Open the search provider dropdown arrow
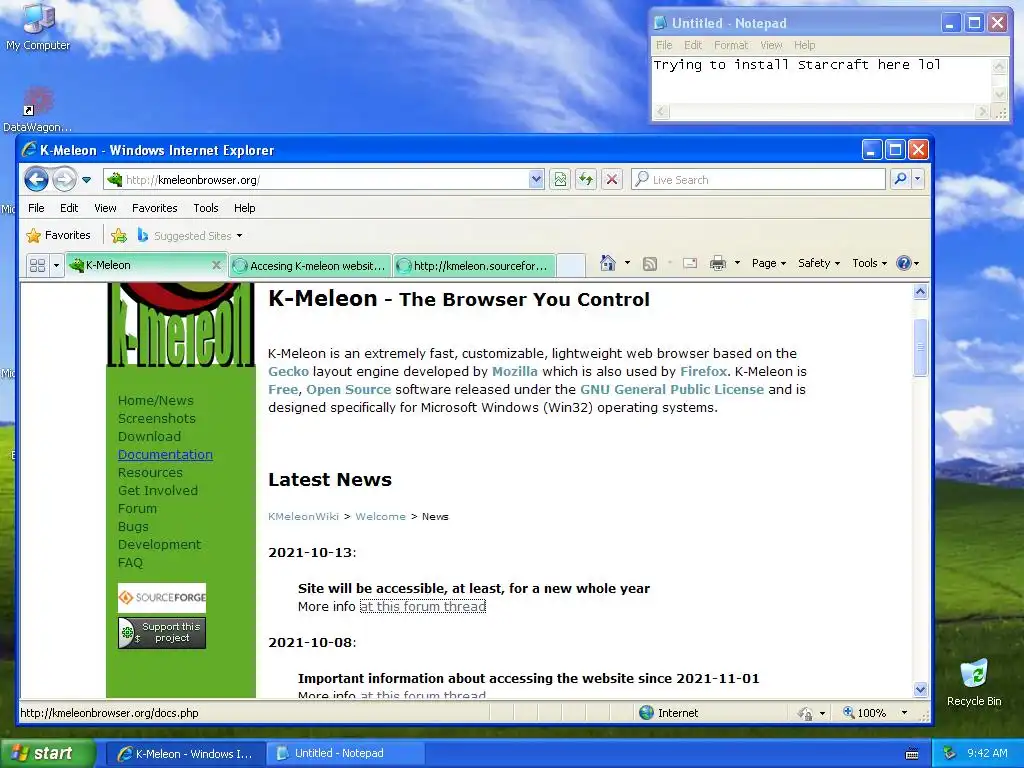This screenshot has width=1024, height=768. coord(918,179)
